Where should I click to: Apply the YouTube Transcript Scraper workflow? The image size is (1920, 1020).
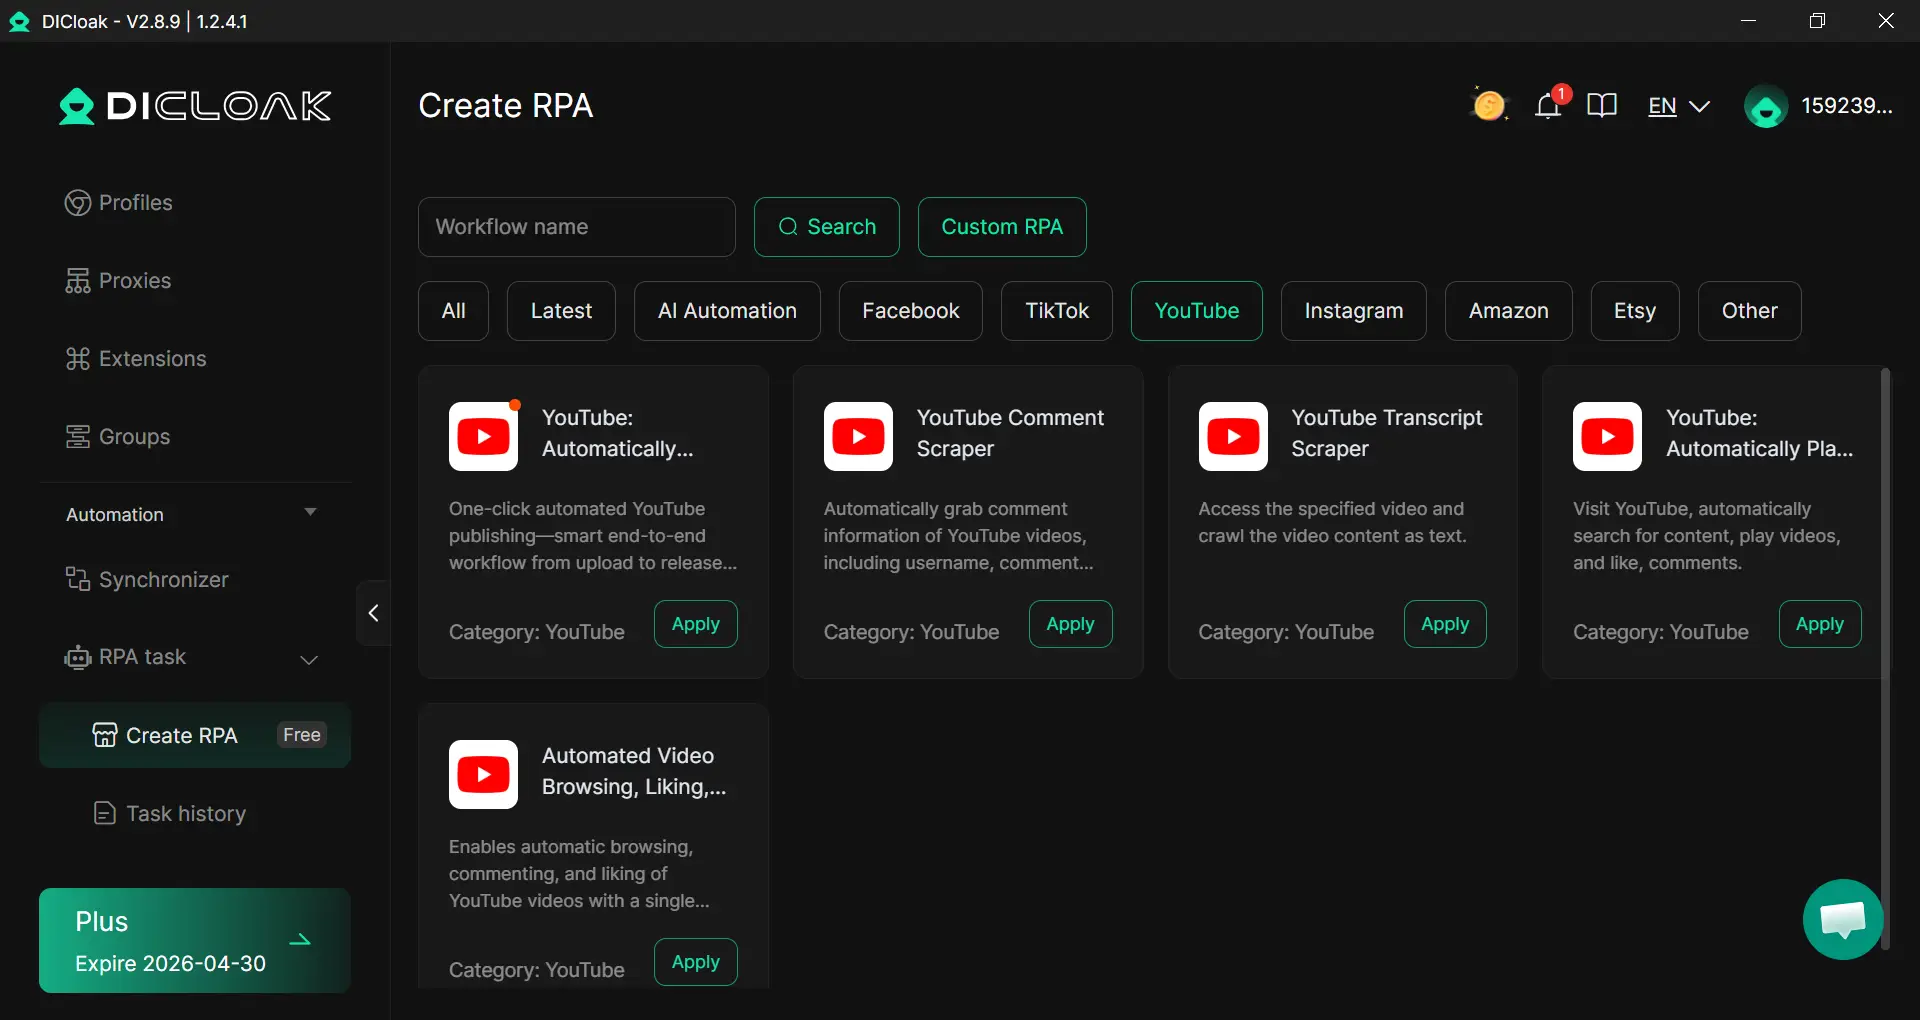click(1444, 624)
